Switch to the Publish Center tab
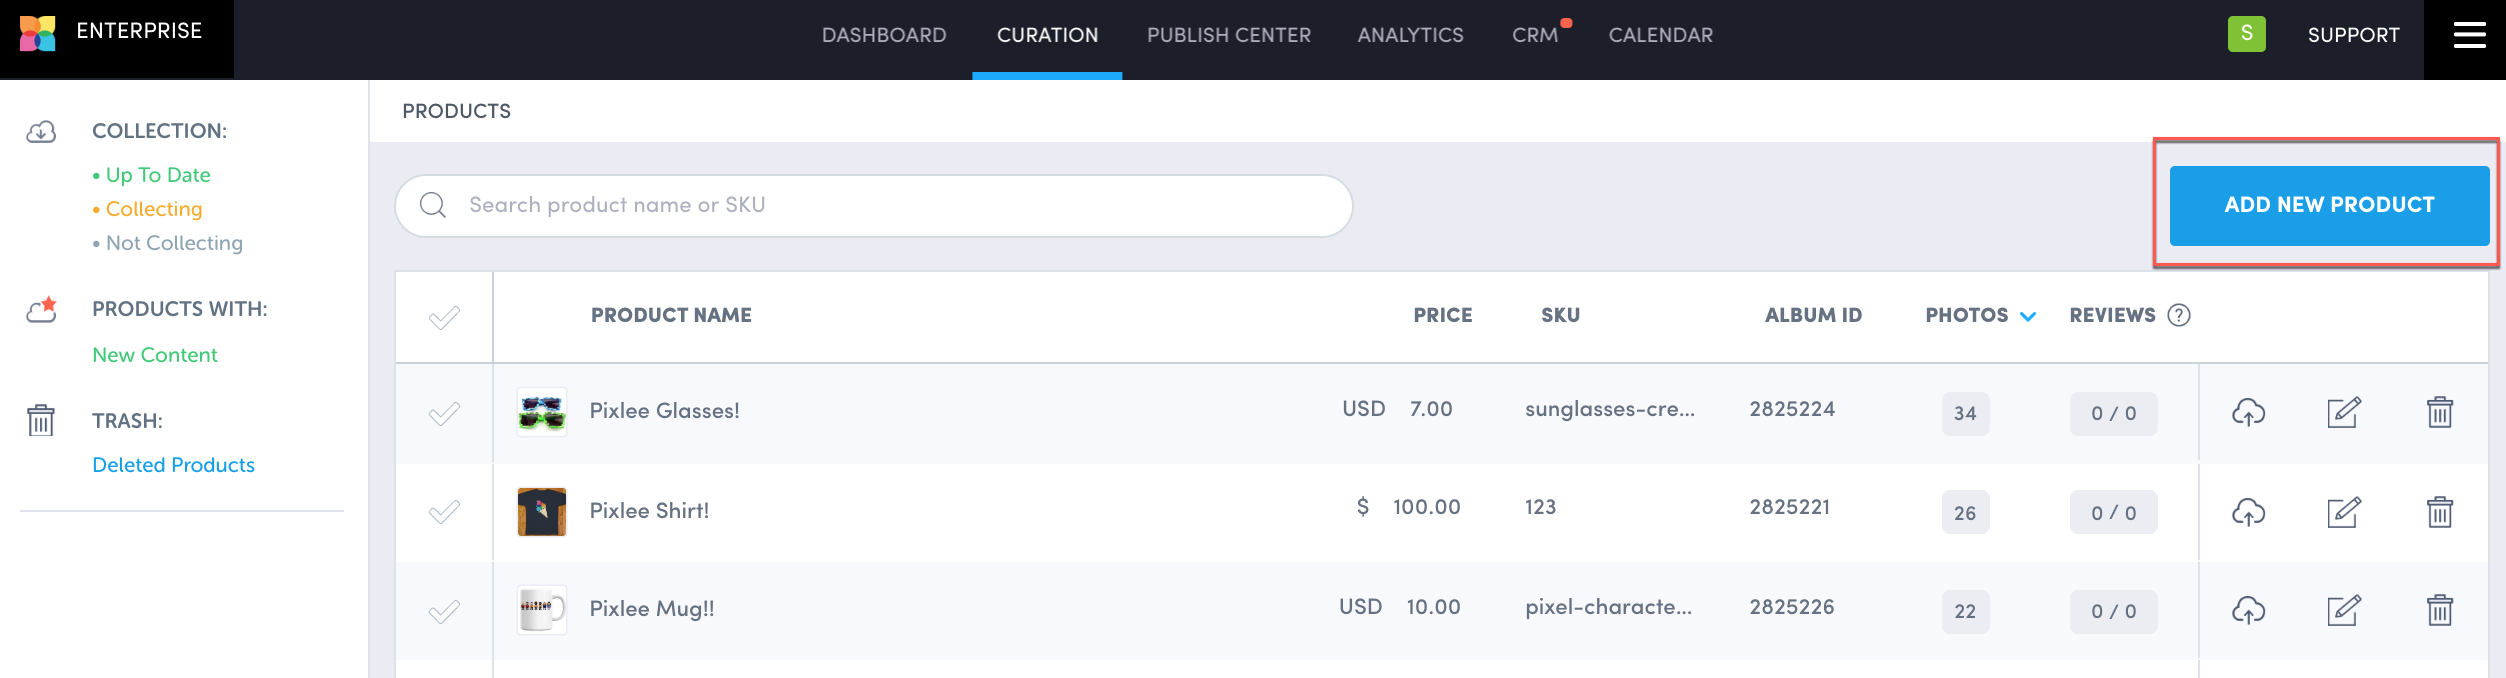2506x678 pixels. (1228, 35)
